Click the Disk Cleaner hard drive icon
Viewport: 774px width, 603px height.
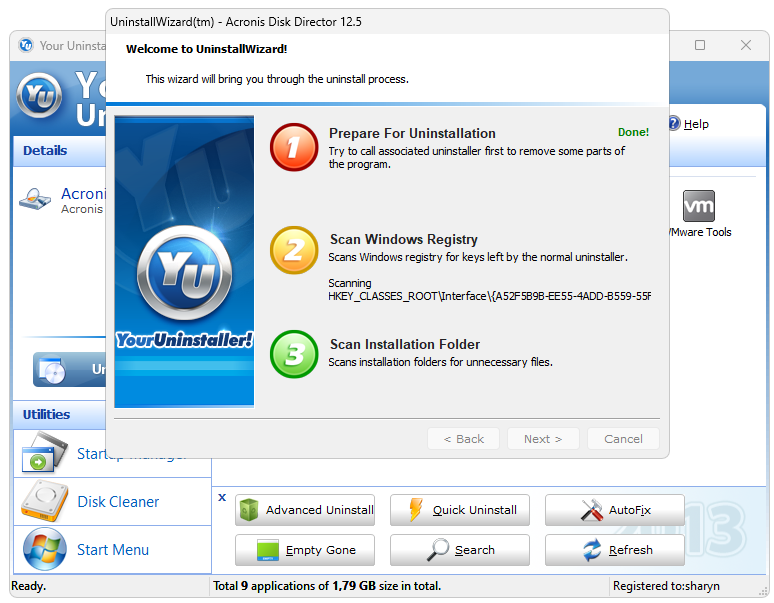pos(44,501)
